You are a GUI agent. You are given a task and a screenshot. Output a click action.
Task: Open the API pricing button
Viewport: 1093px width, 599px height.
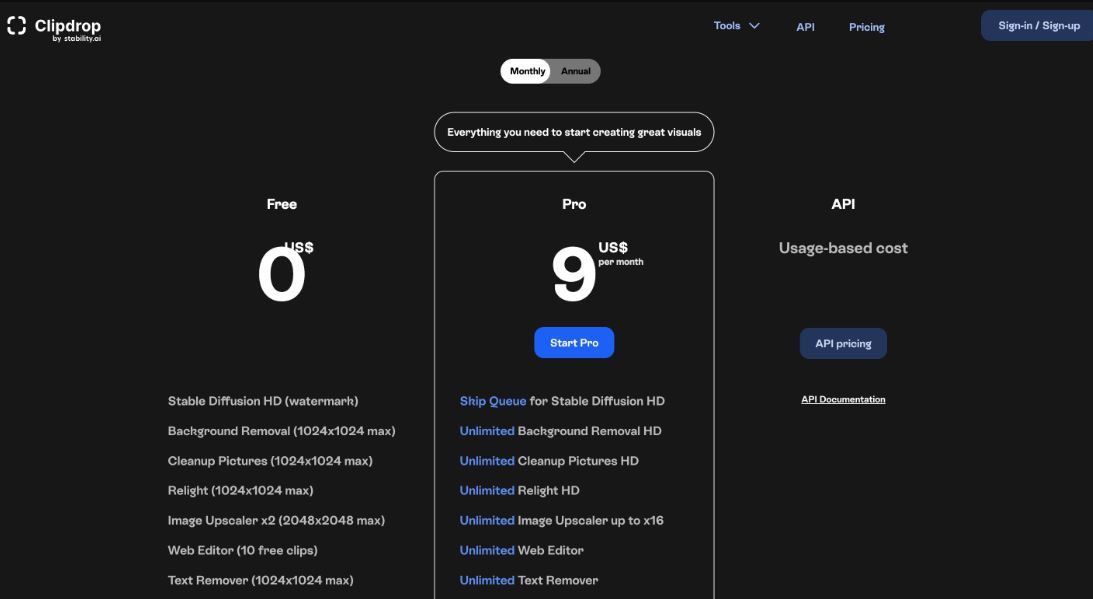(x=843, y=344)
